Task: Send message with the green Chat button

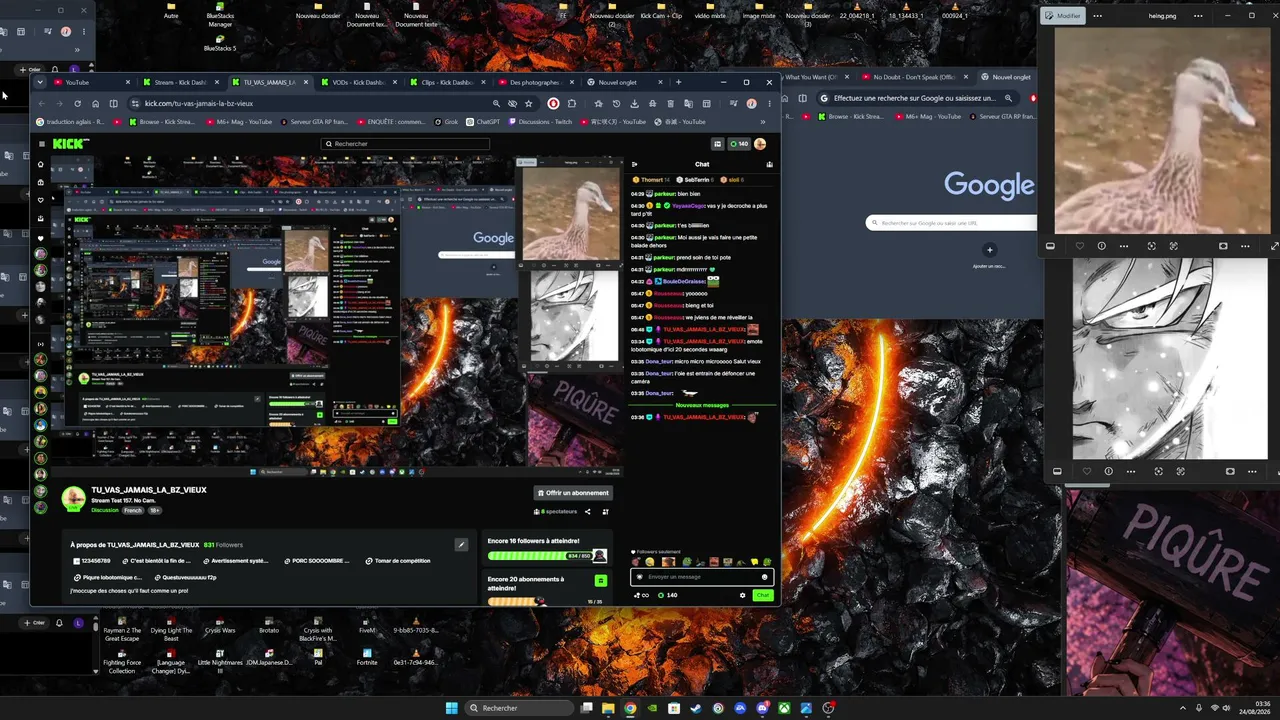Action: click(763, 595)
